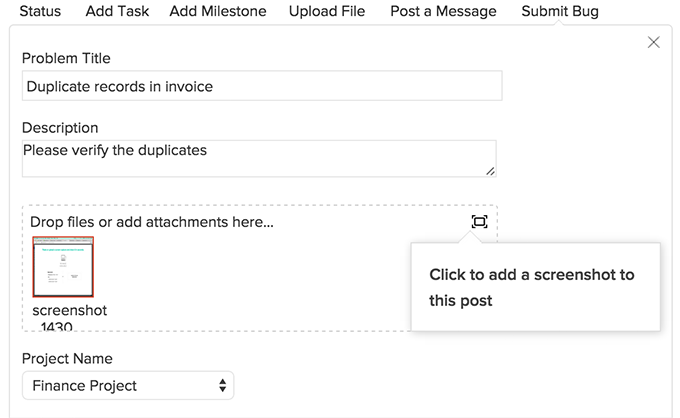680x418 pixels.
Task: Click into the Problem Title field
Action: [261, 86]
